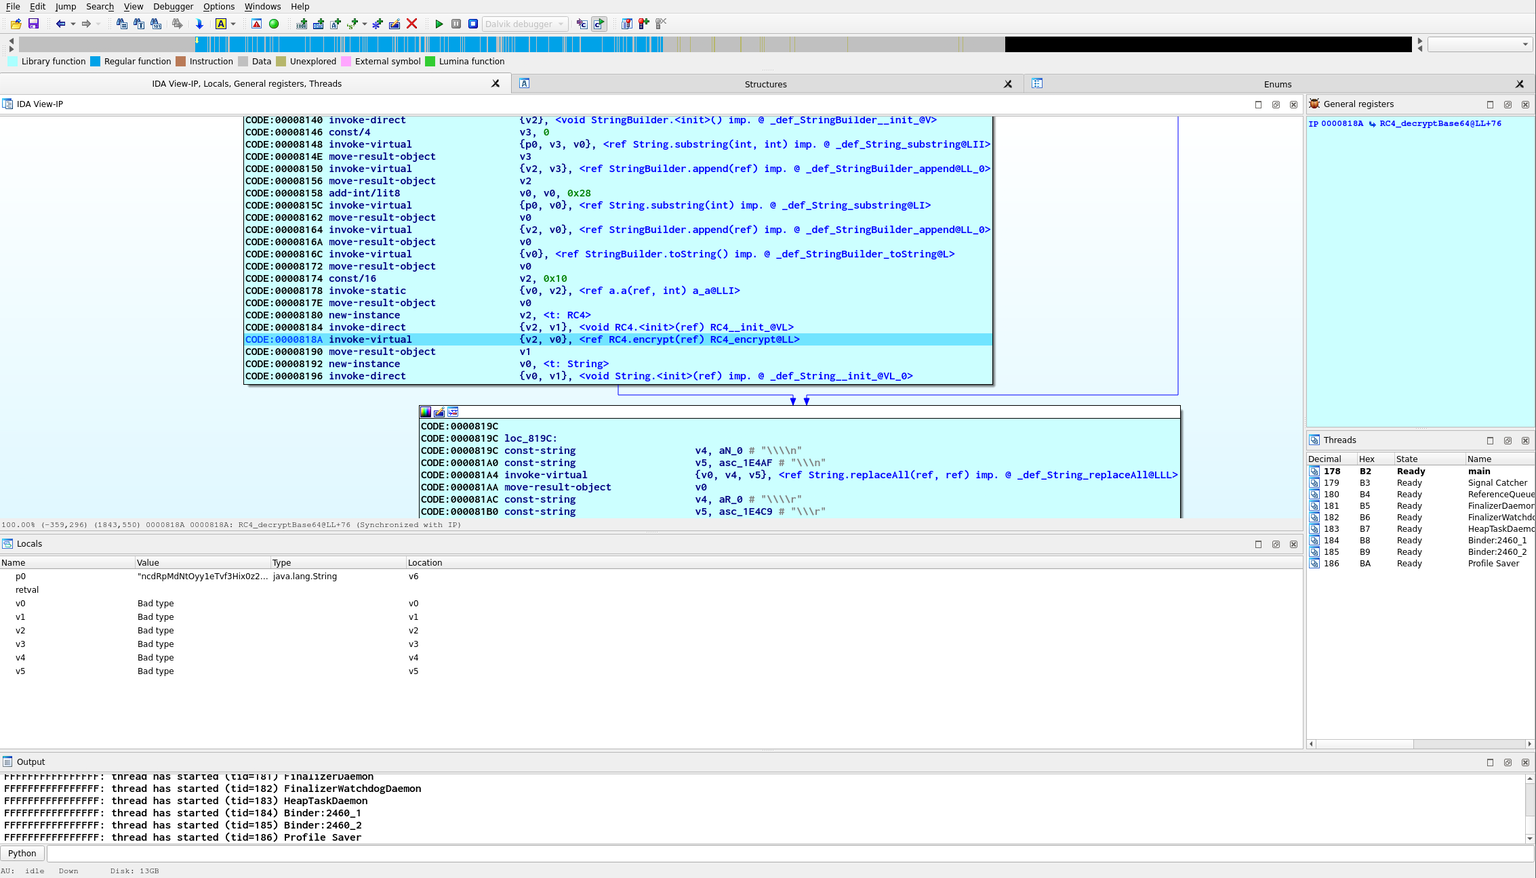Click the yellow 'A' toolbar icon

pos(221,24)
